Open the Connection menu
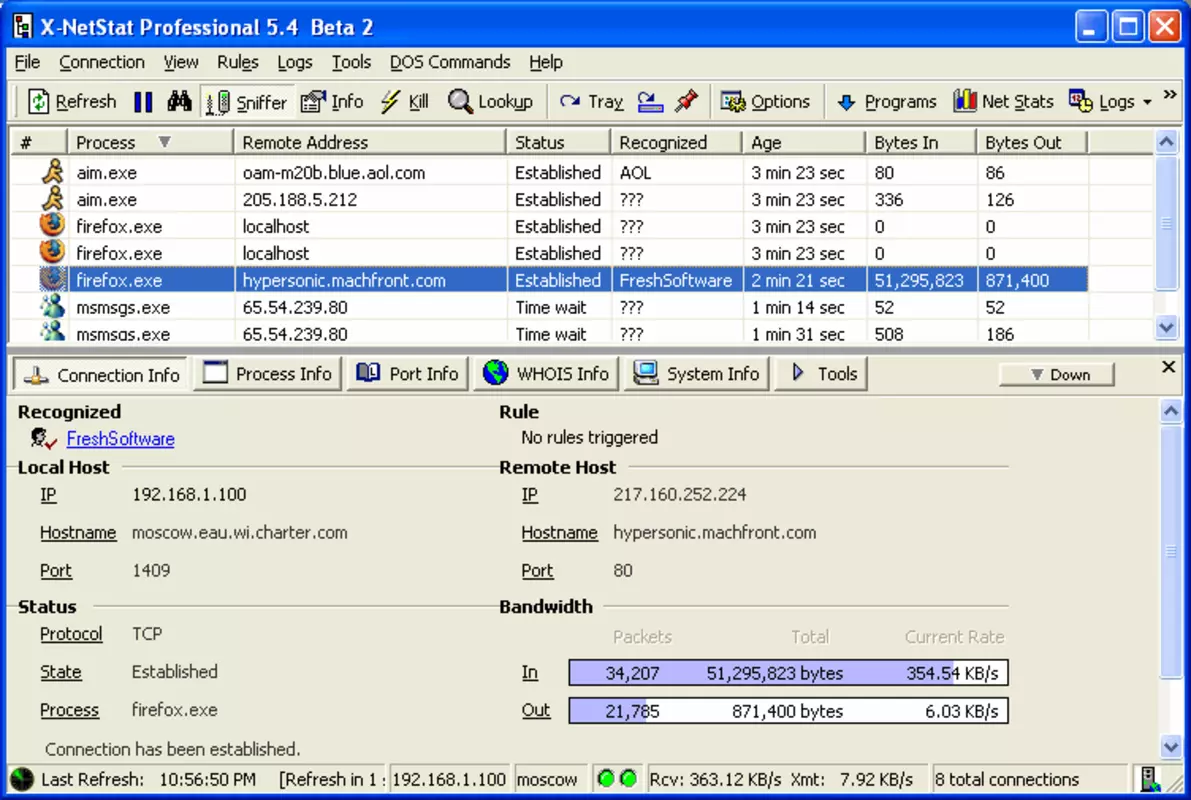Screen dimensions: 1191x800 (x=102, y=62)
